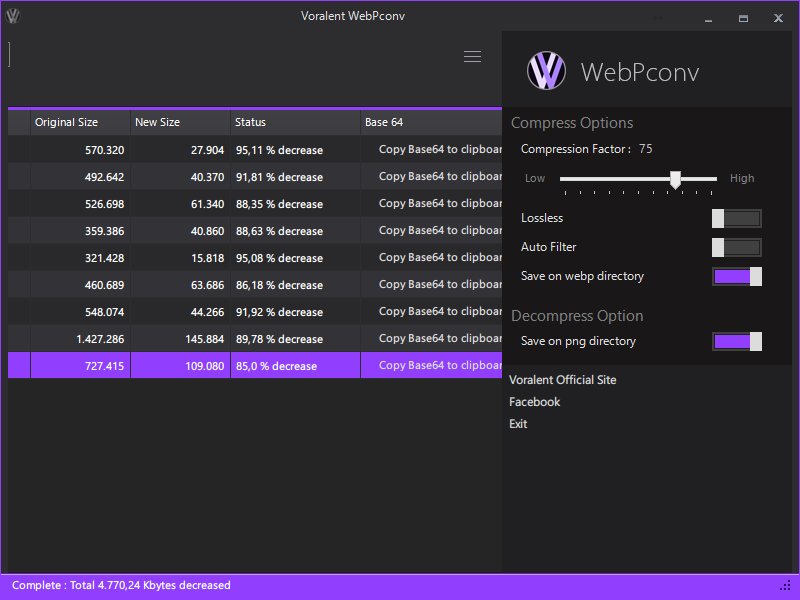Click the WebPconv logo in side panel

(546, 71)
